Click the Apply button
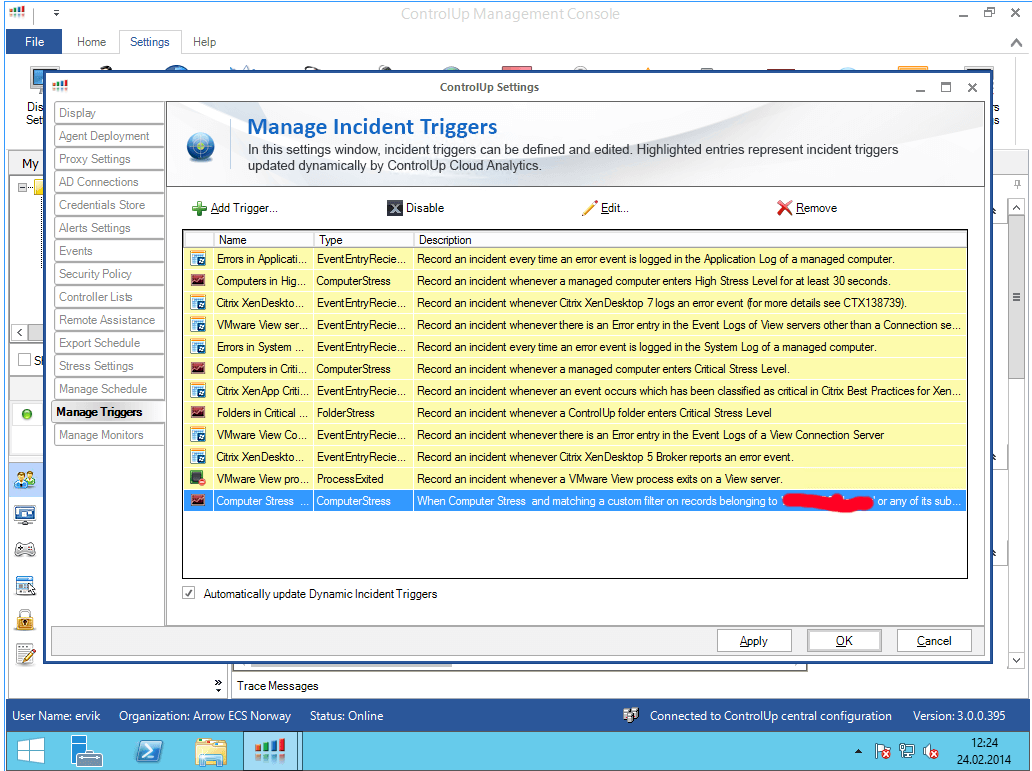This screenshot has height=771, width=1032. pos(754,641)
